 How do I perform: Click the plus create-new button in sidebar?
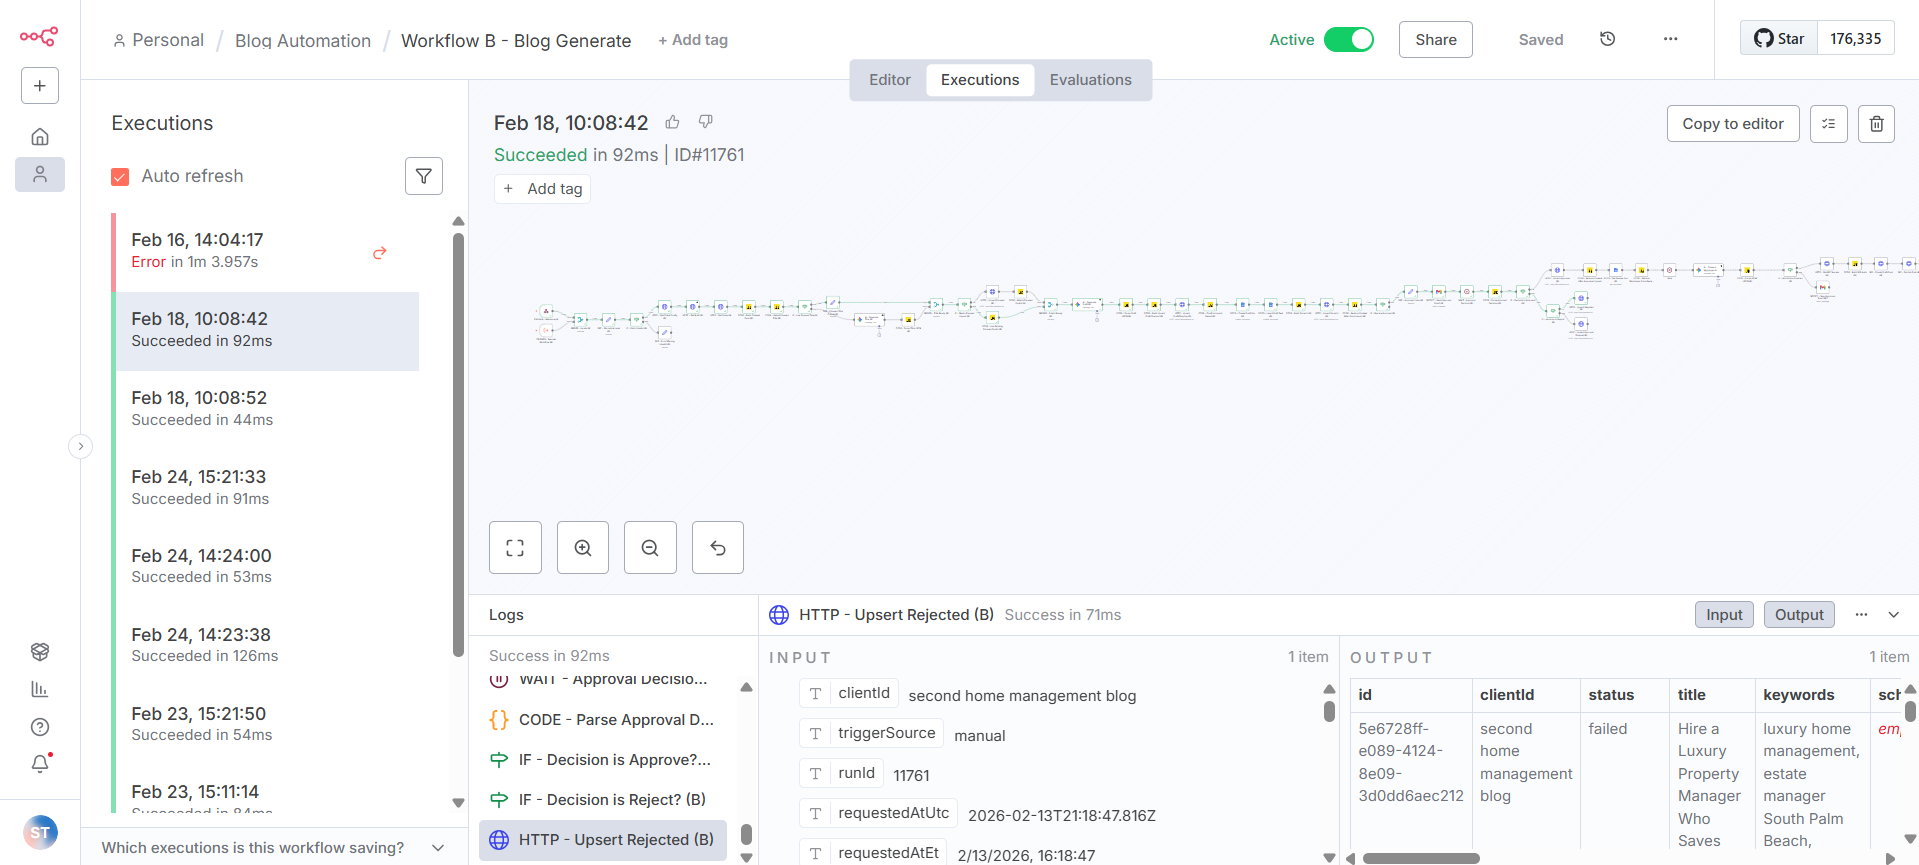[40, 86]
